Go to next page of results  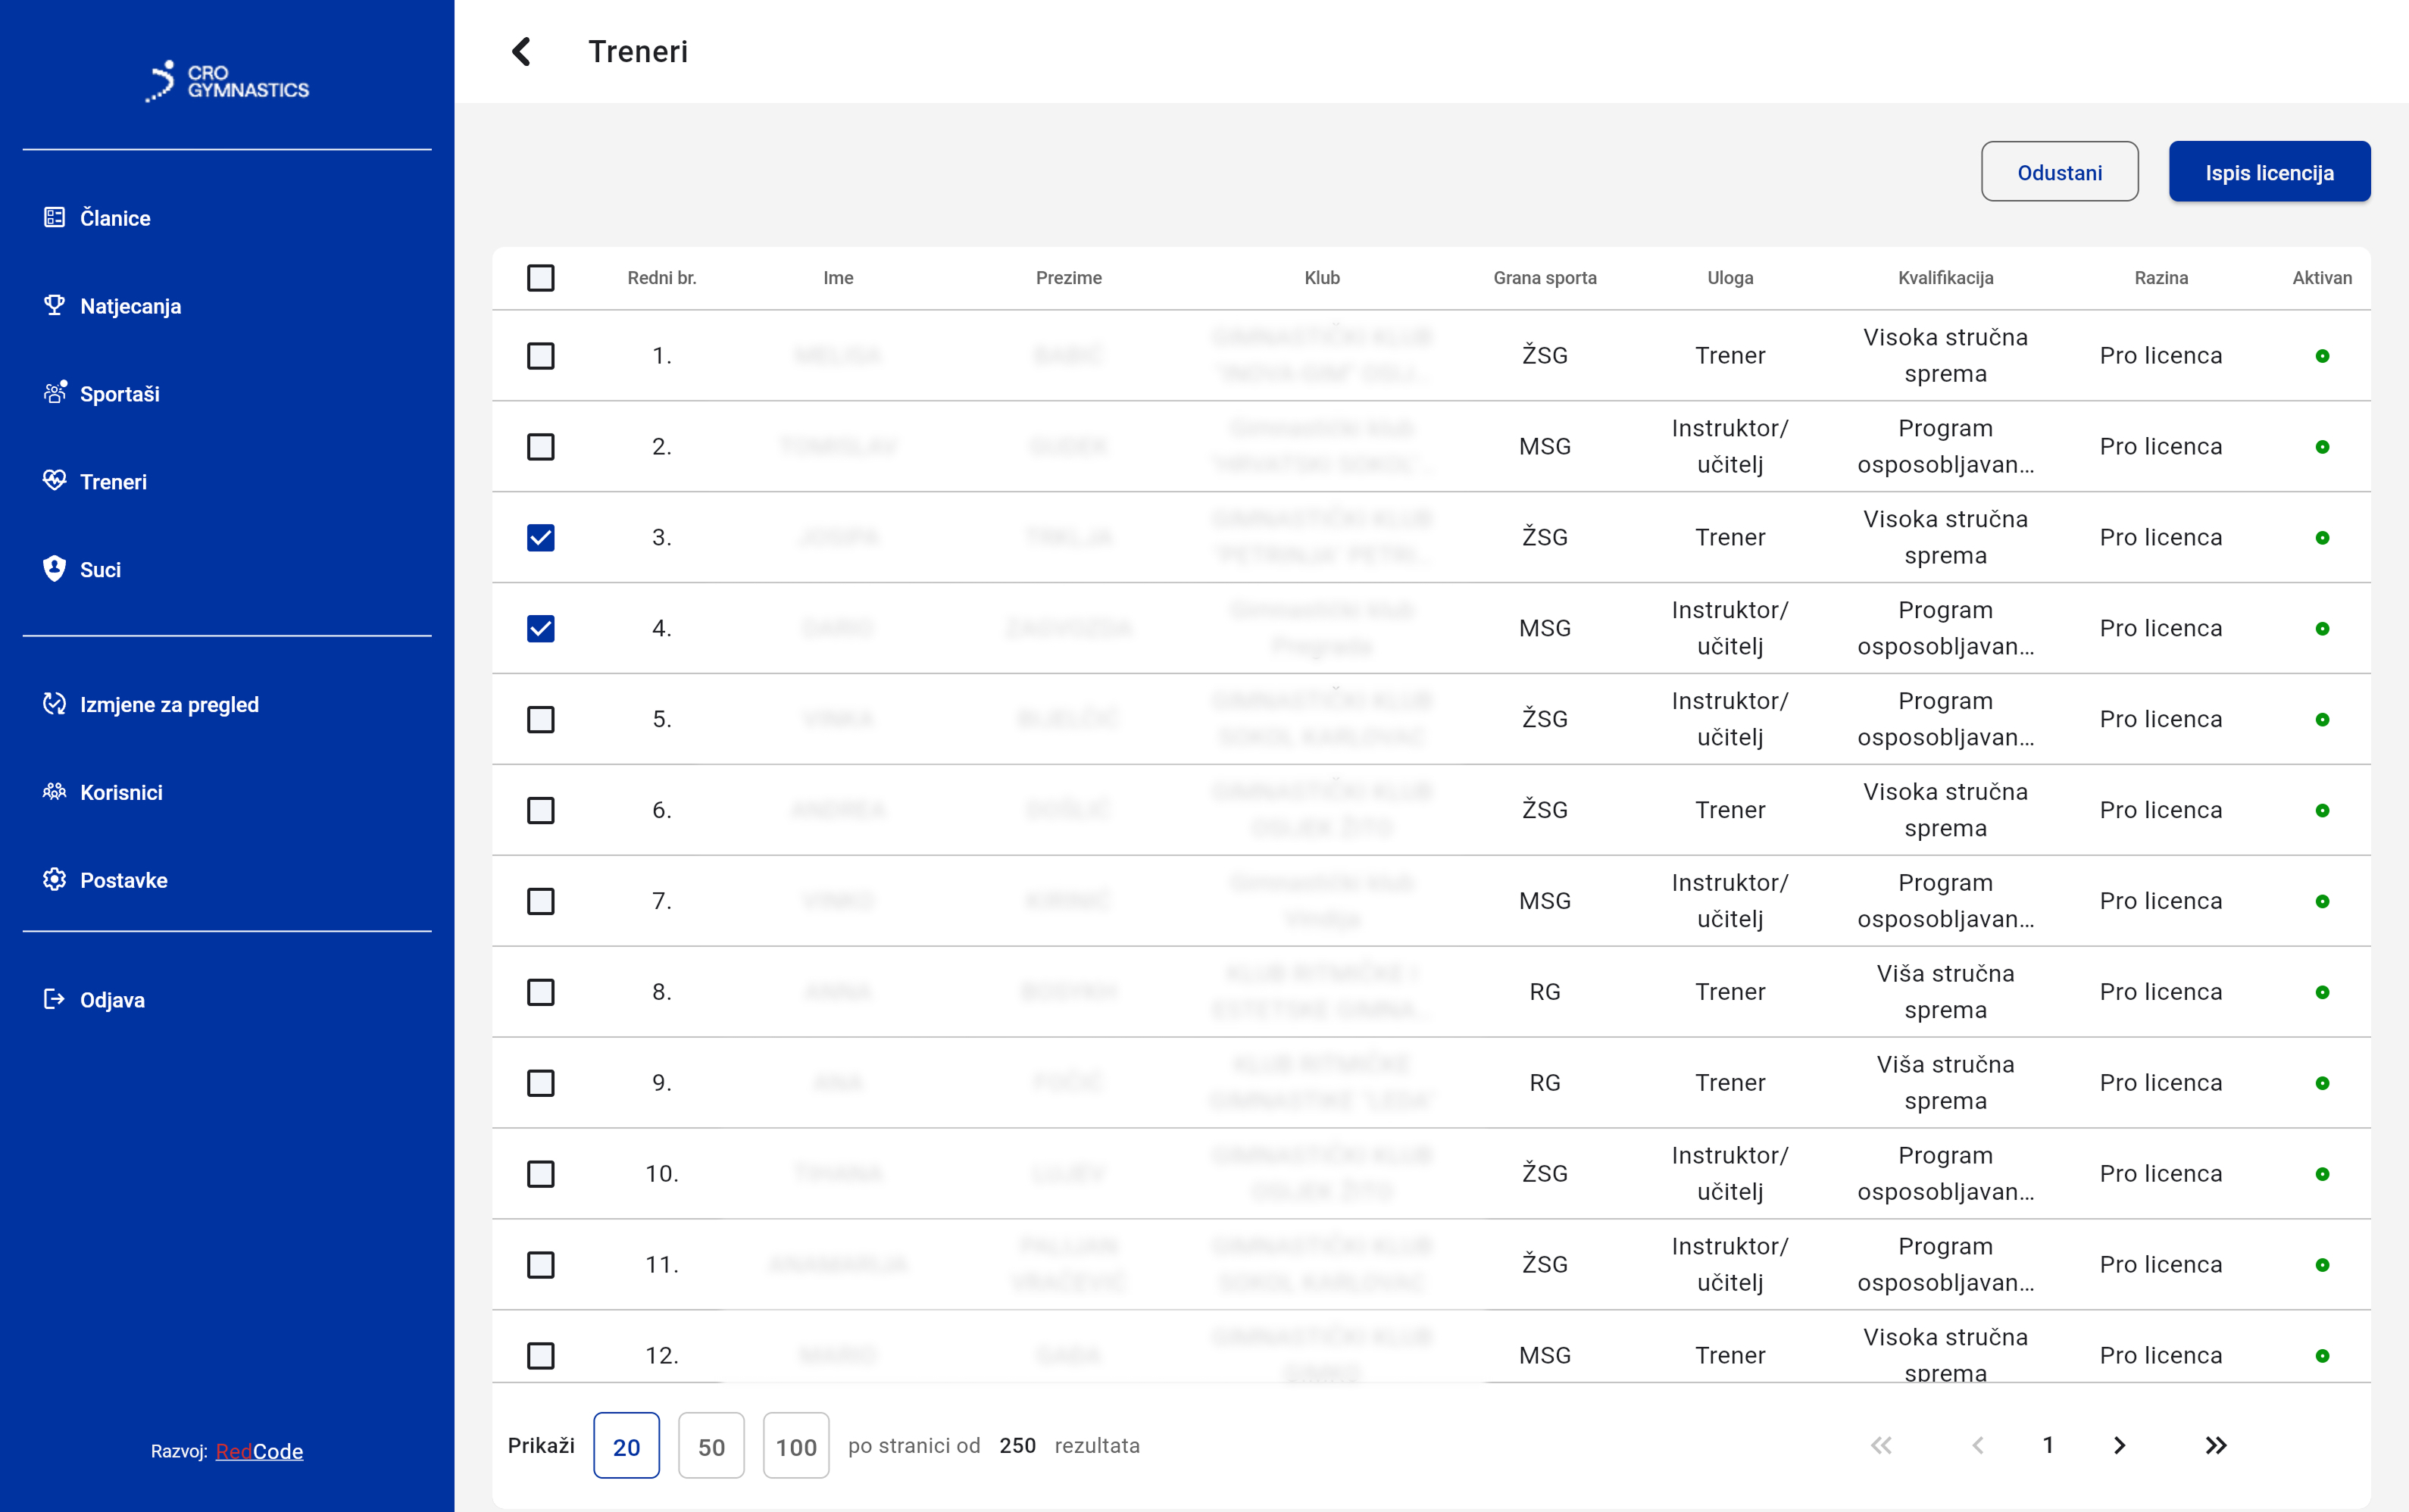[x=2119, y=1445]
